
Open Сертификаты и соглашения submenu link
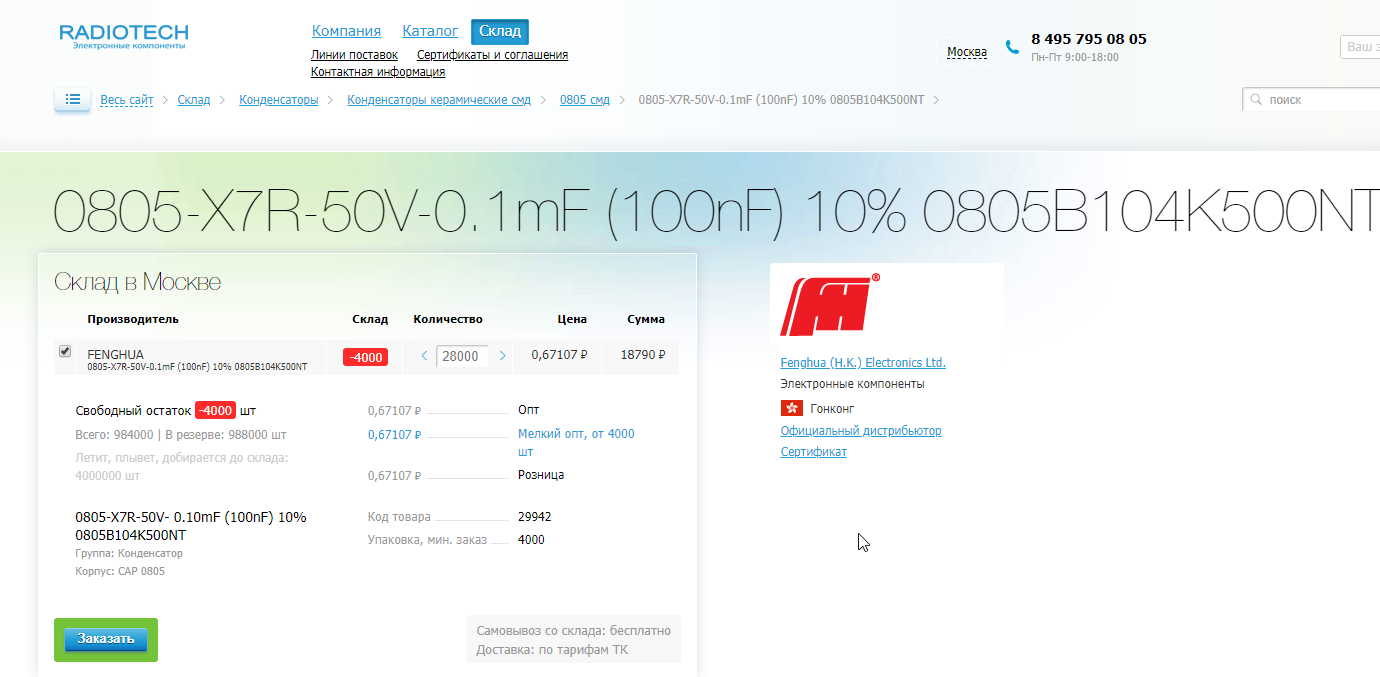492,55
